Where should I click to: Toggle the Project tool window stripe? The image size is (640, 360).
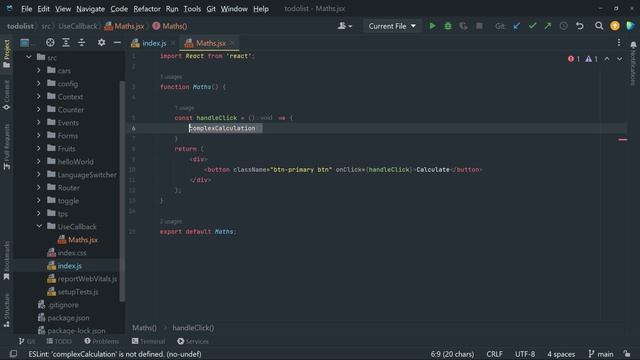click(x=7, y=54)
